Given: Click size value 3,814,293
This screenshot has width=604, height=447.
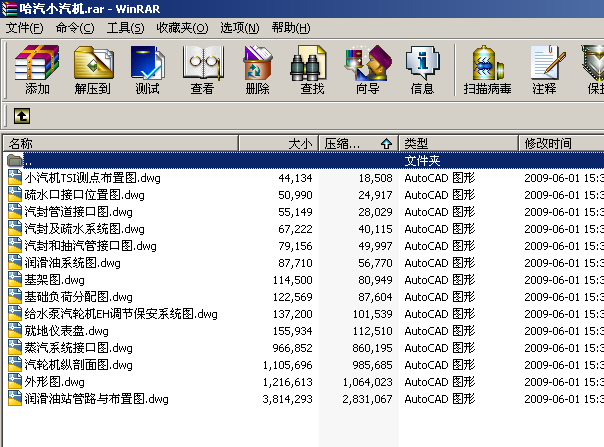Looking at the screenshot, I should pyautogui.click(x=287, y=399).
